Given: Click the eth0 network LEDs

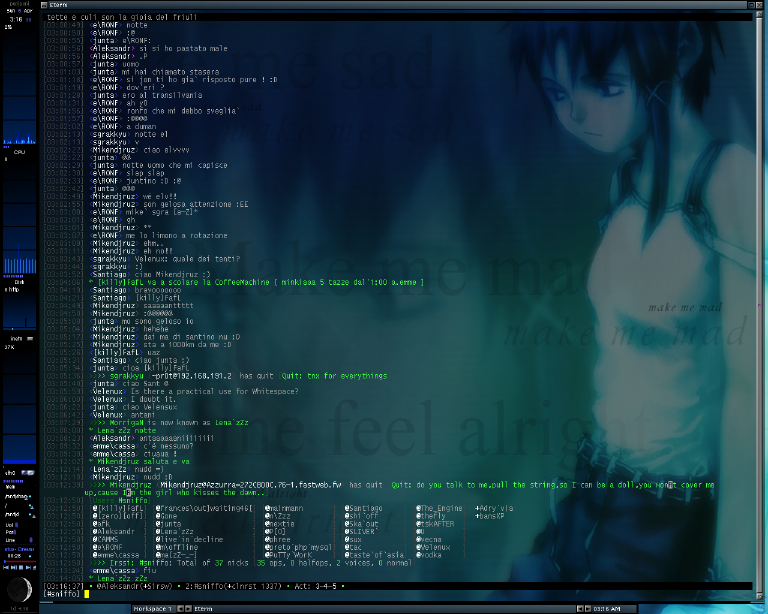Looking at the screenshot, I should coord(28,473).
